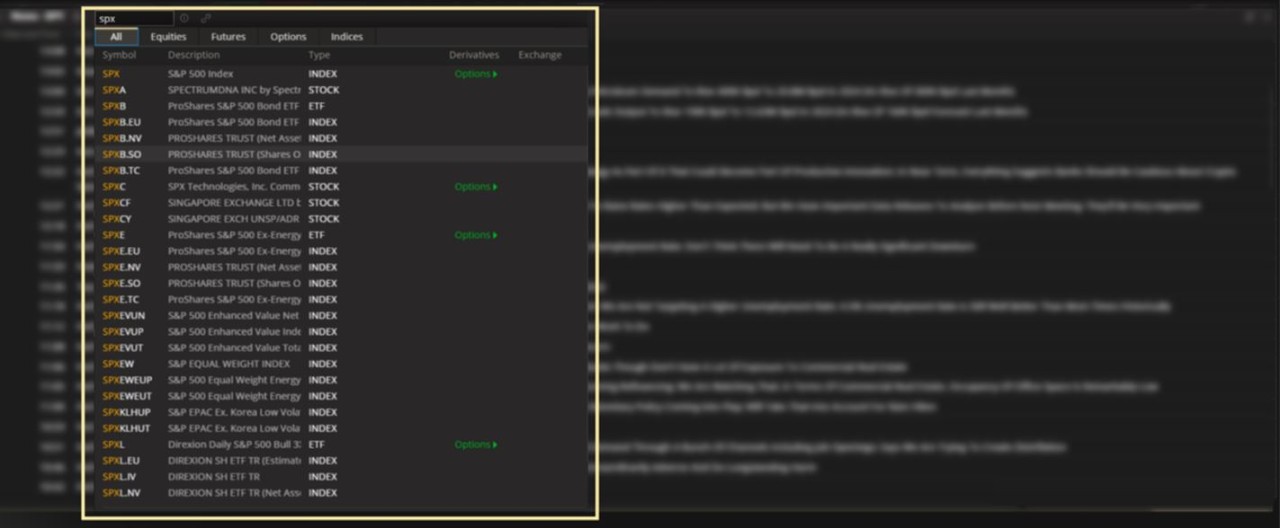Screen dimensions: 1280x528
Task: Select the SPXB.TC row
Action: coord(341,171)
